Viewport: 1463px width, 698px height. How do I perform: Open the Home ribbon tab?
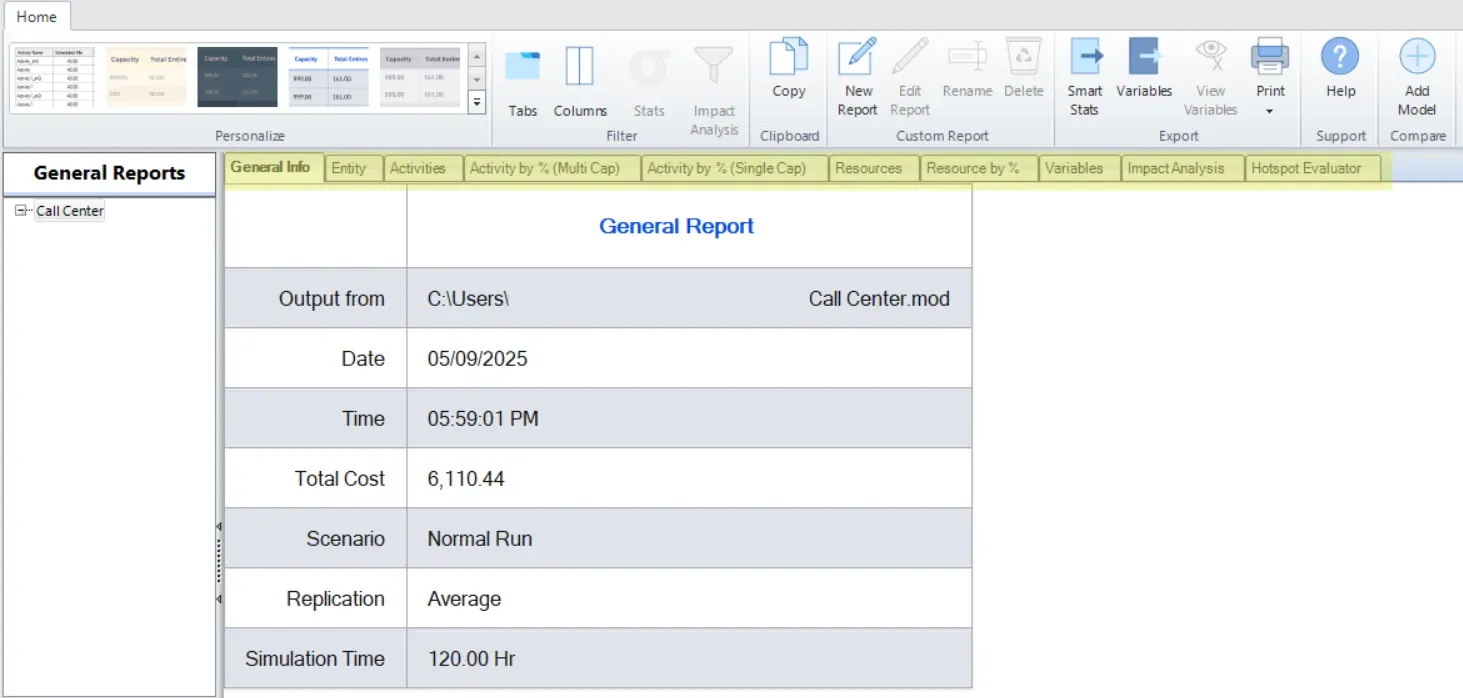point(36,16)
